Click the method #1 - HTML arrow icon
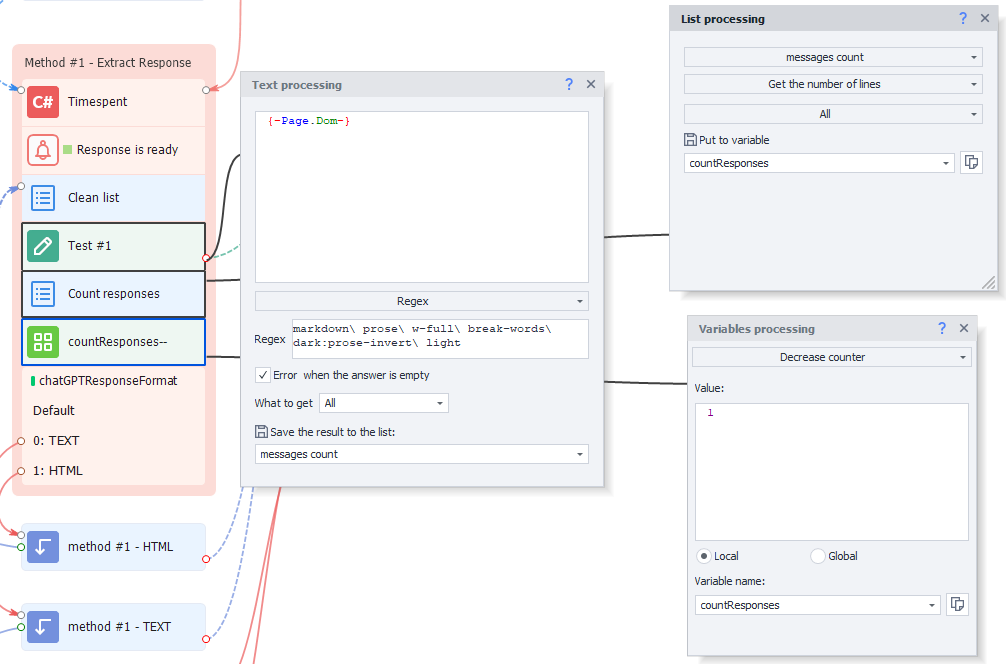Image resolution: width=1006 pixels, height=664 pixels. pos(43,547)
